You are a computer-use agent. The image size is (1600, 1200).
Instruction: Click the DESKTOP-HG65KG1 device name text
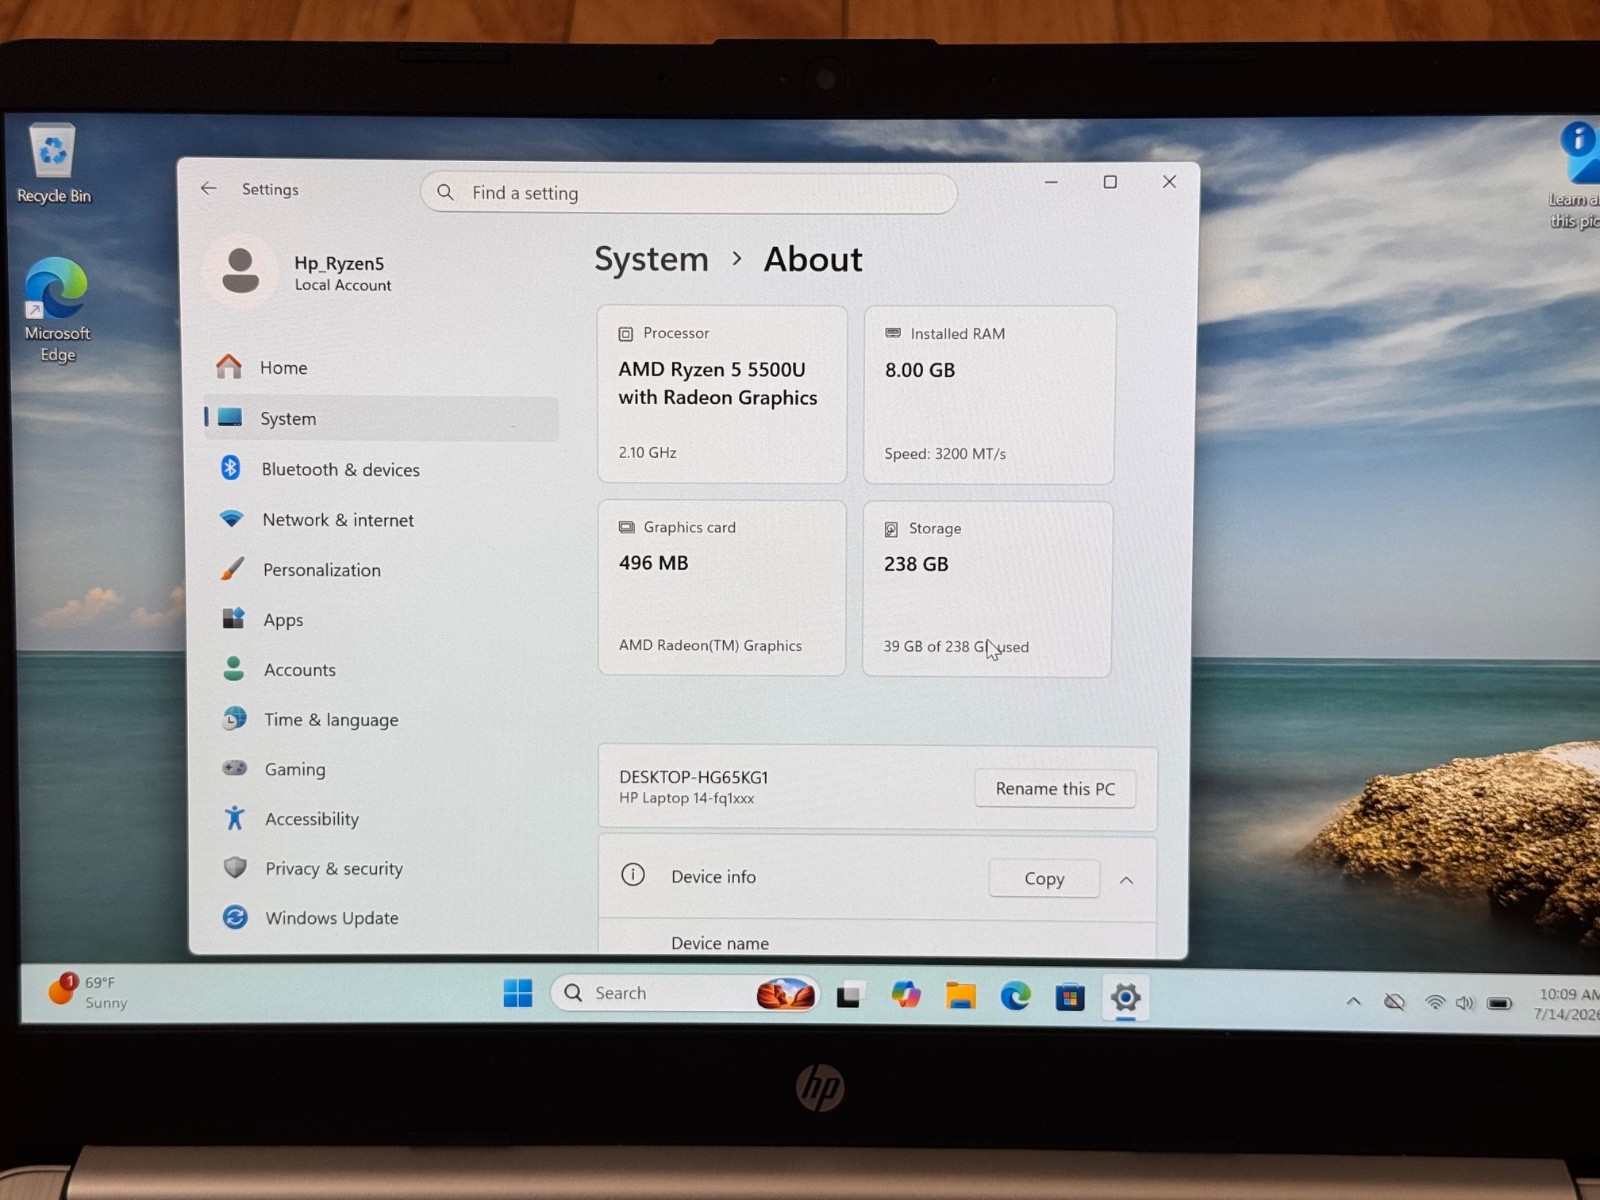[693, 777]
